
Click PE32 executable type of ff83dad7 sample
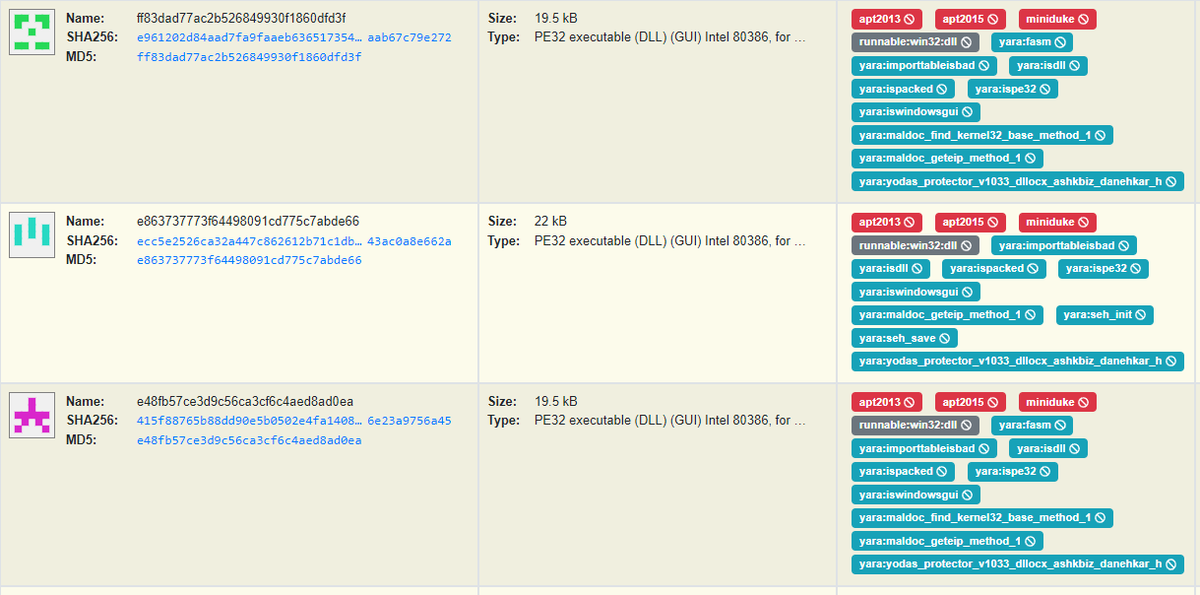pyautogui.click(x=669, y=37)
